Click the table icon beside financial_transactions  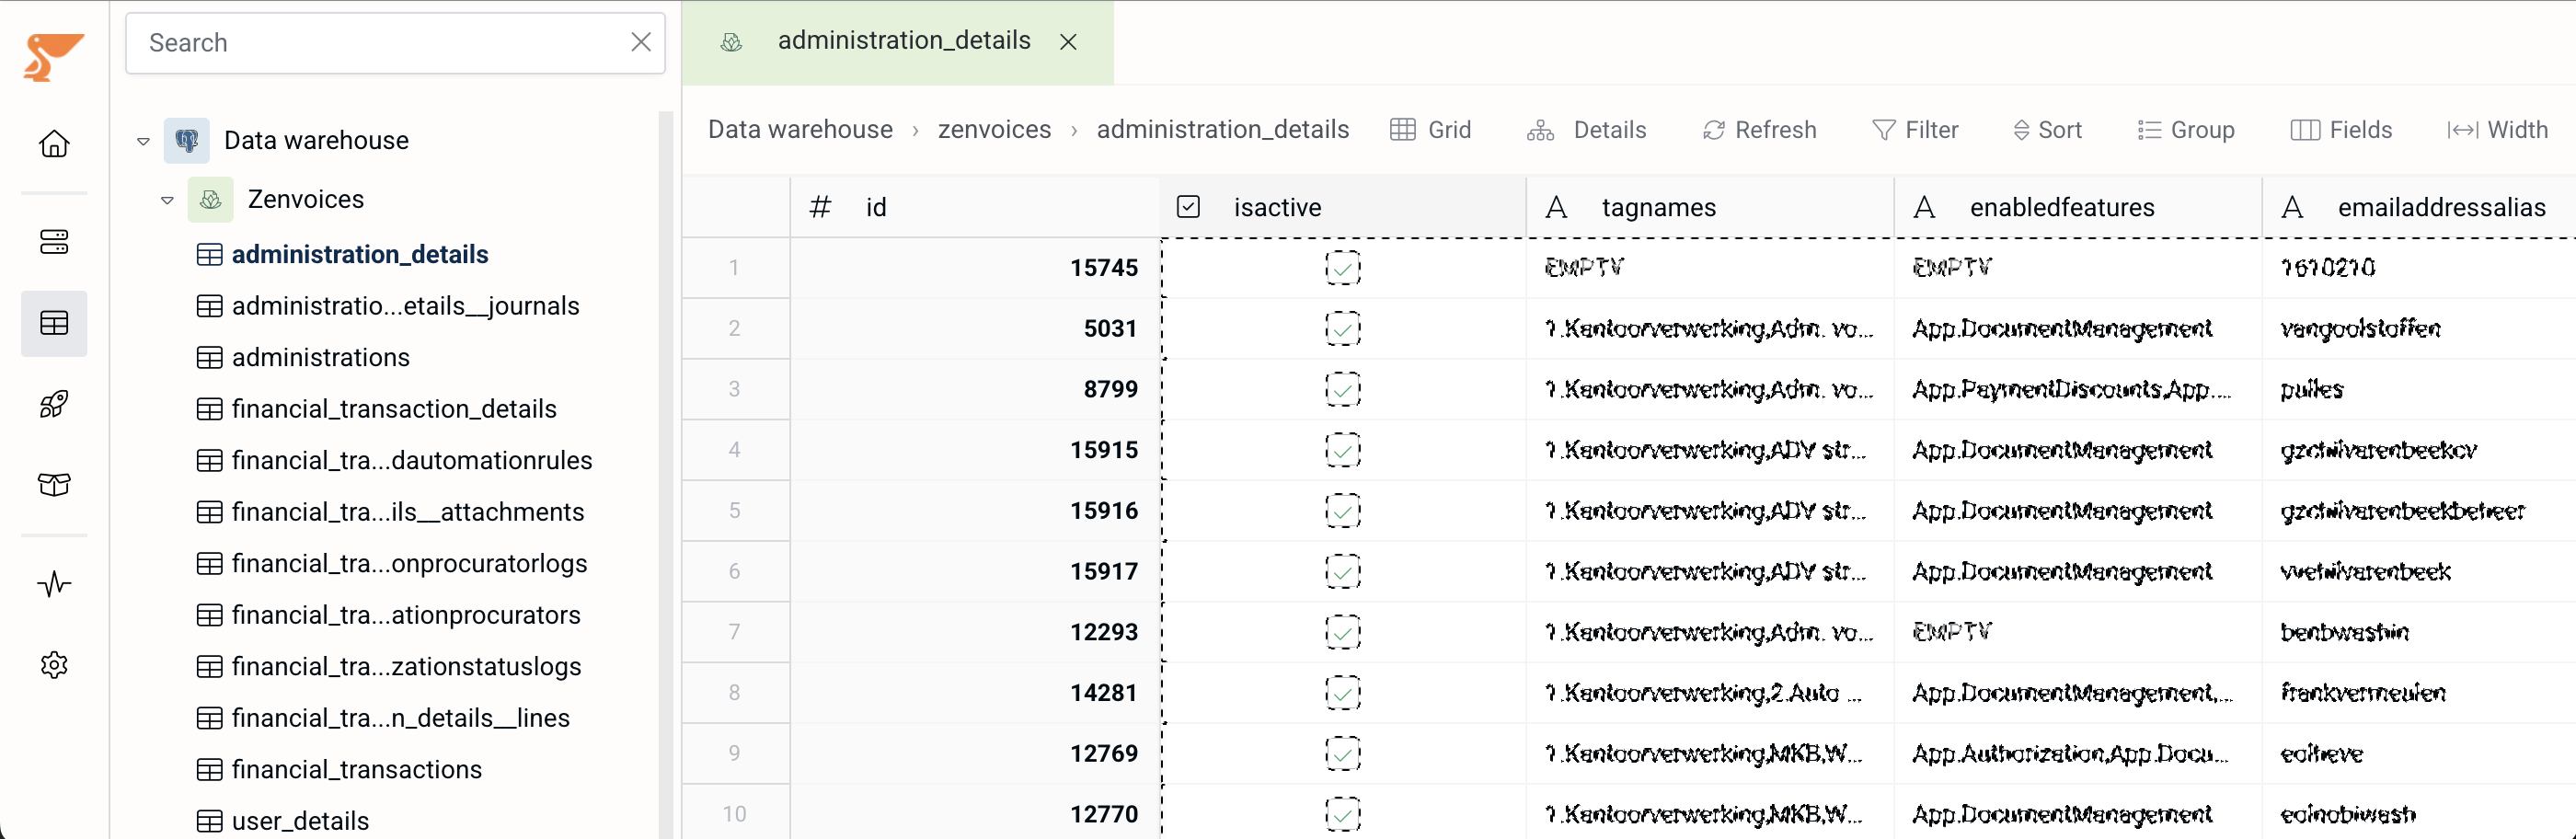[x=209, y=769]
